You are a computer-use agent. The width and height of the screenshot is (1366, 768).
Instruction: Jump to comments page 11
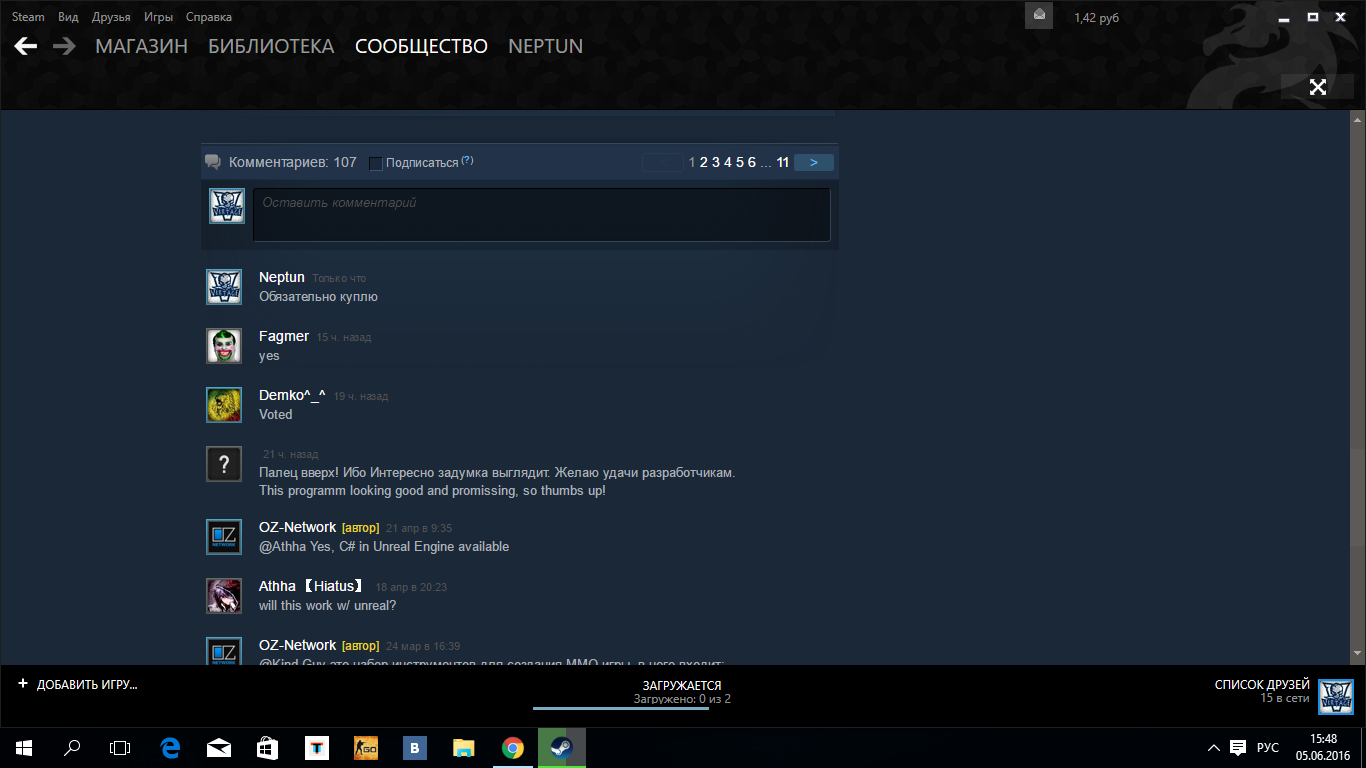(x=783, y=162)
